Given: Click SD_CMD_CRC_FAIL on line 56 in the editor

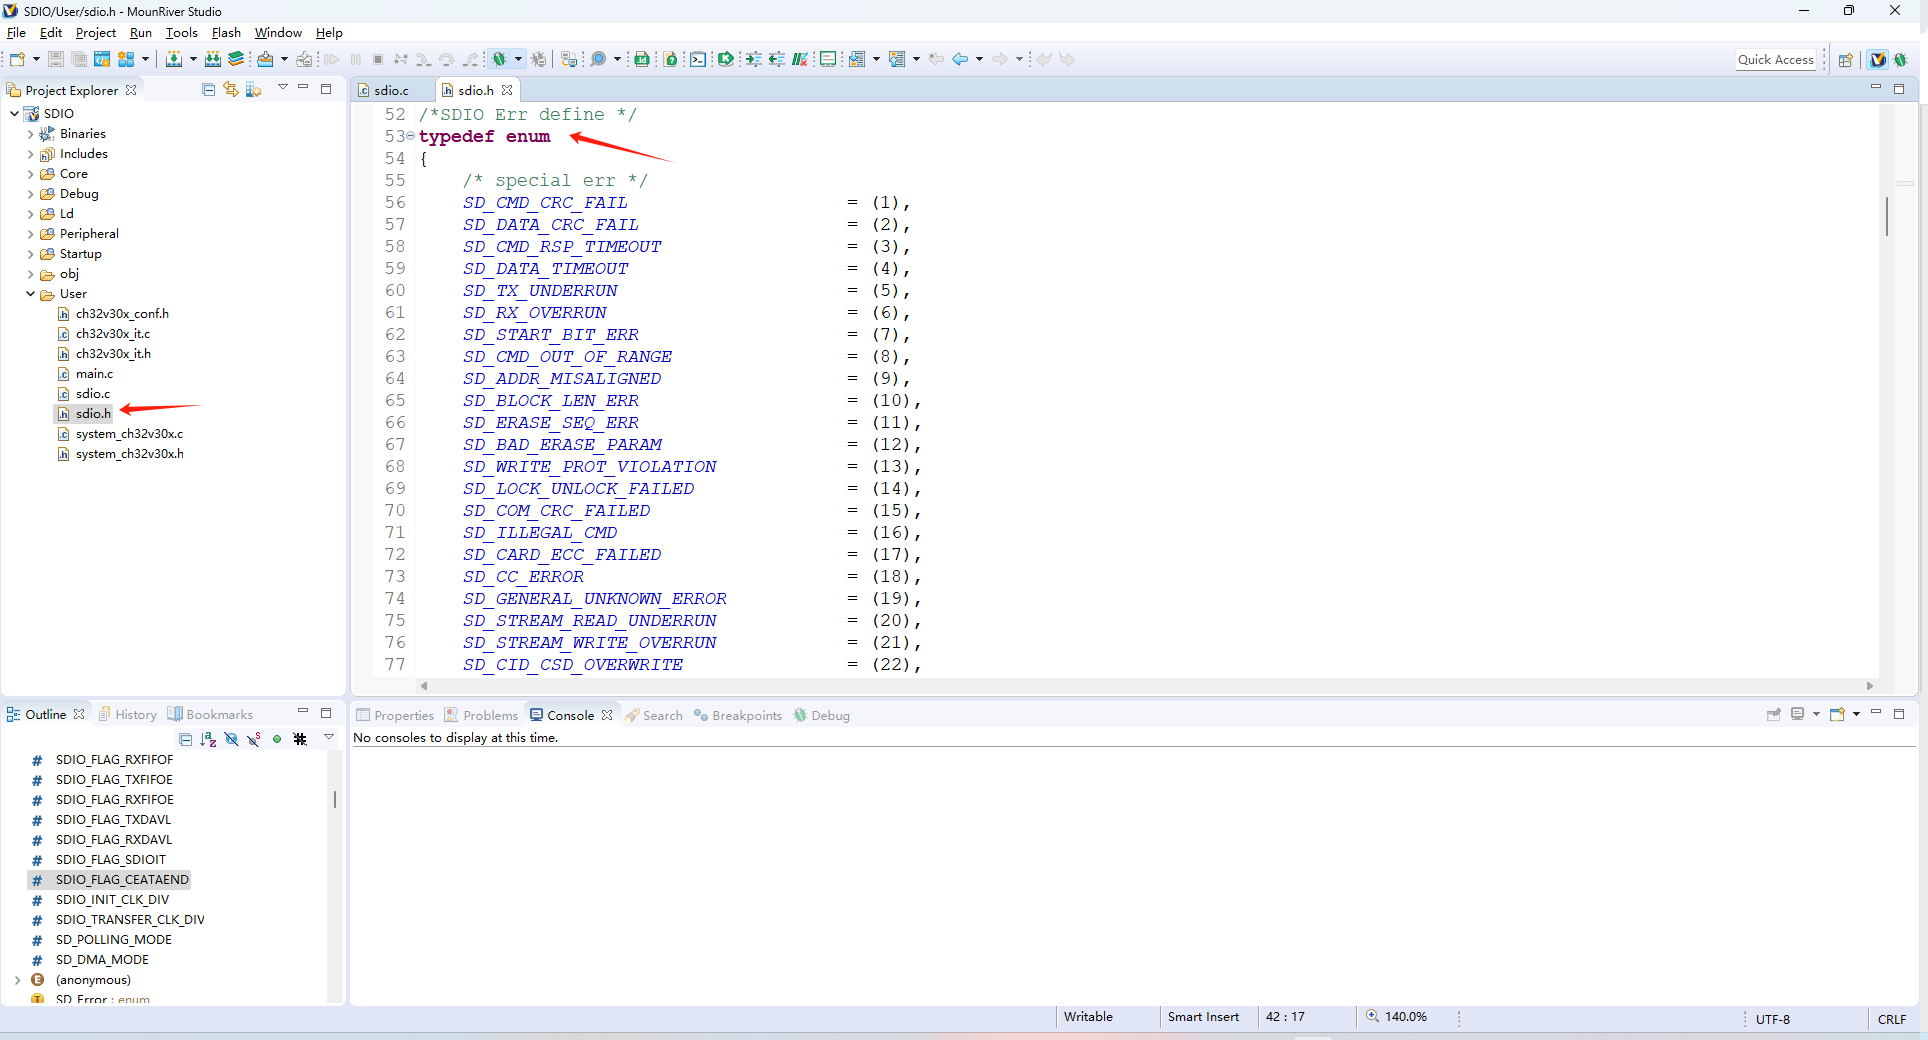Looking at the screenshot, I should point(545,202).
